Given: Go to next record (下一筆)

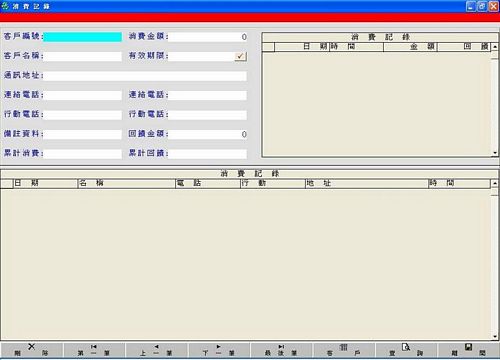Looking at the screenshot, I should coord(219,350).
